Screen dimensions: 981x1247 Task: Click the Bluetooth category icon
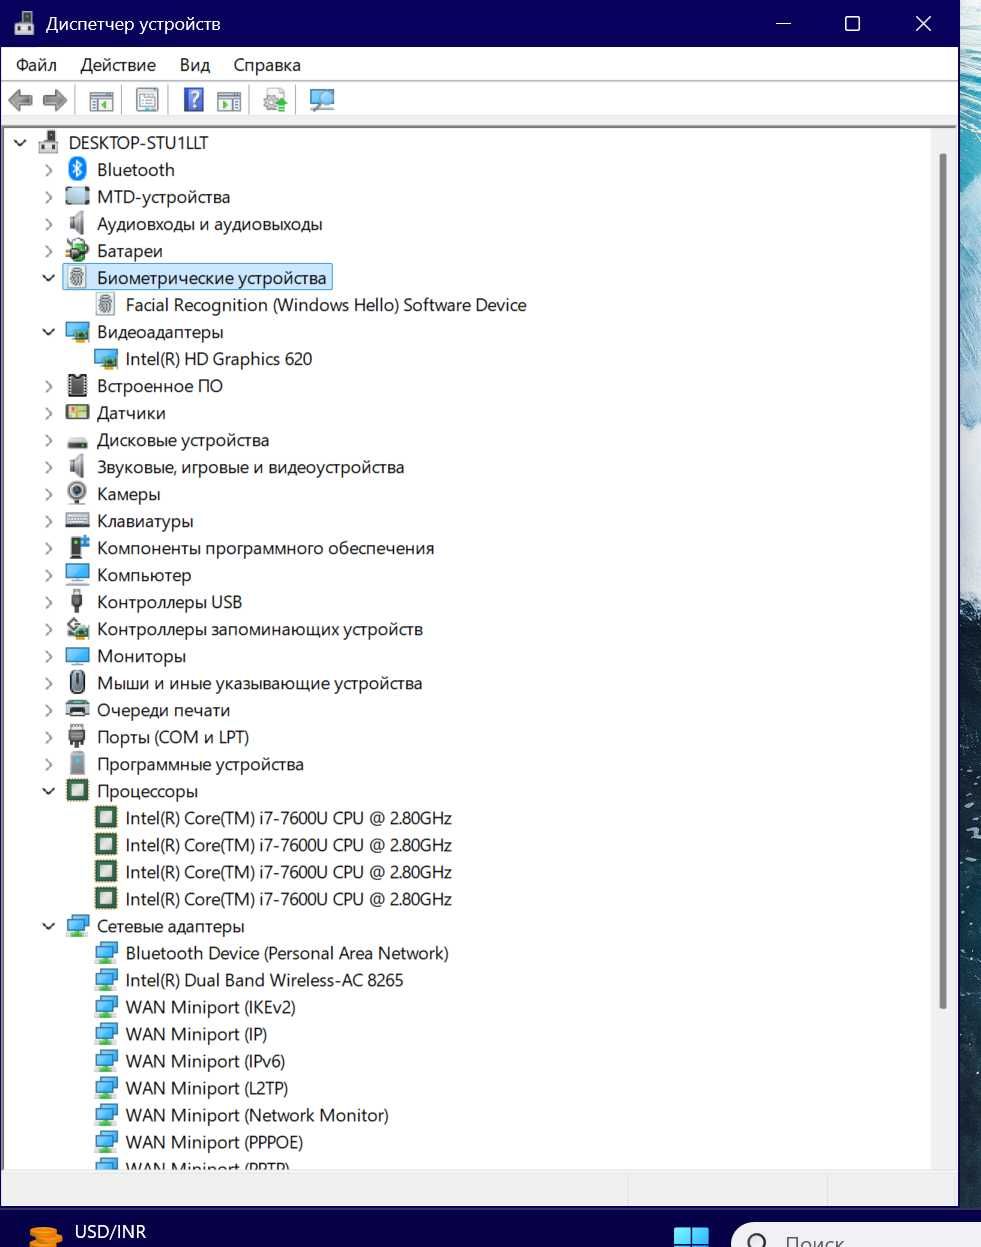point(77,170)
